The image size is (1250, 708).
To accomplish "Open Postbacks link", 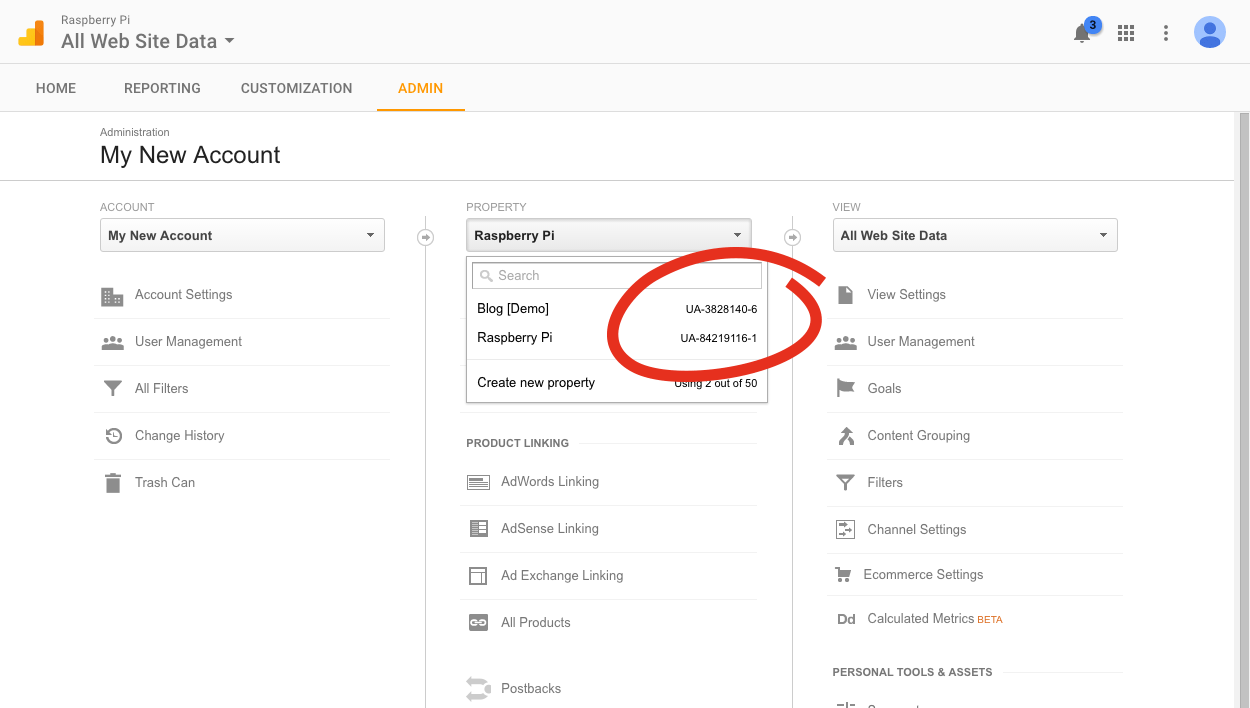I will 531,689.
